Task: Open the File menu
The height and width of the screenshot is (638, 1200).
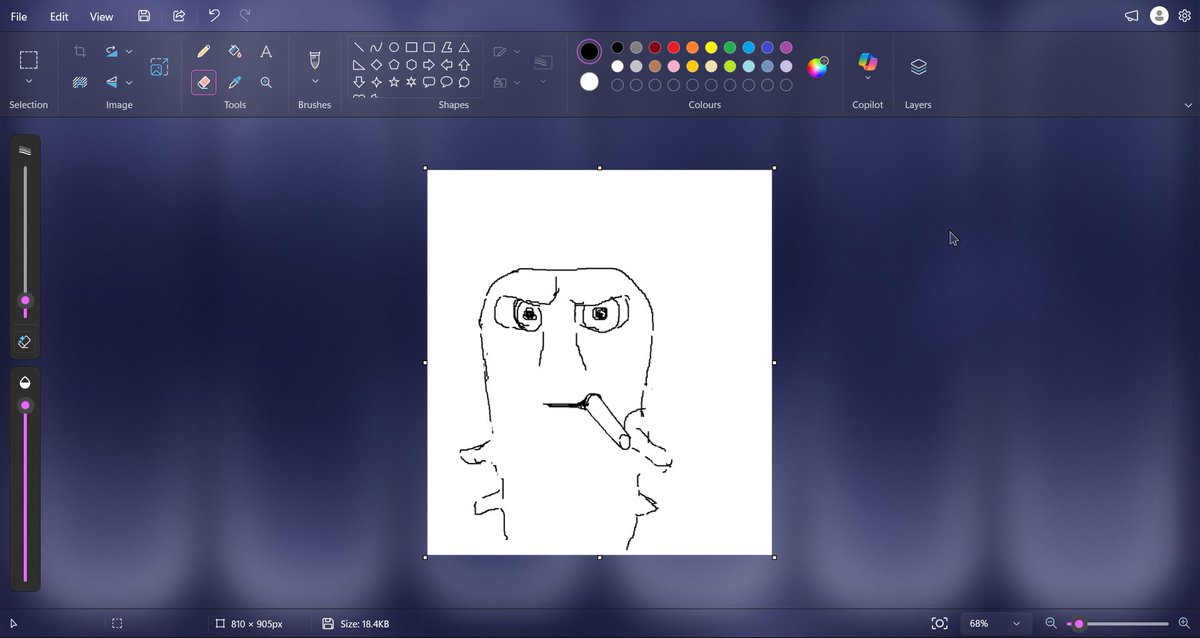Action: coord(19,17)
